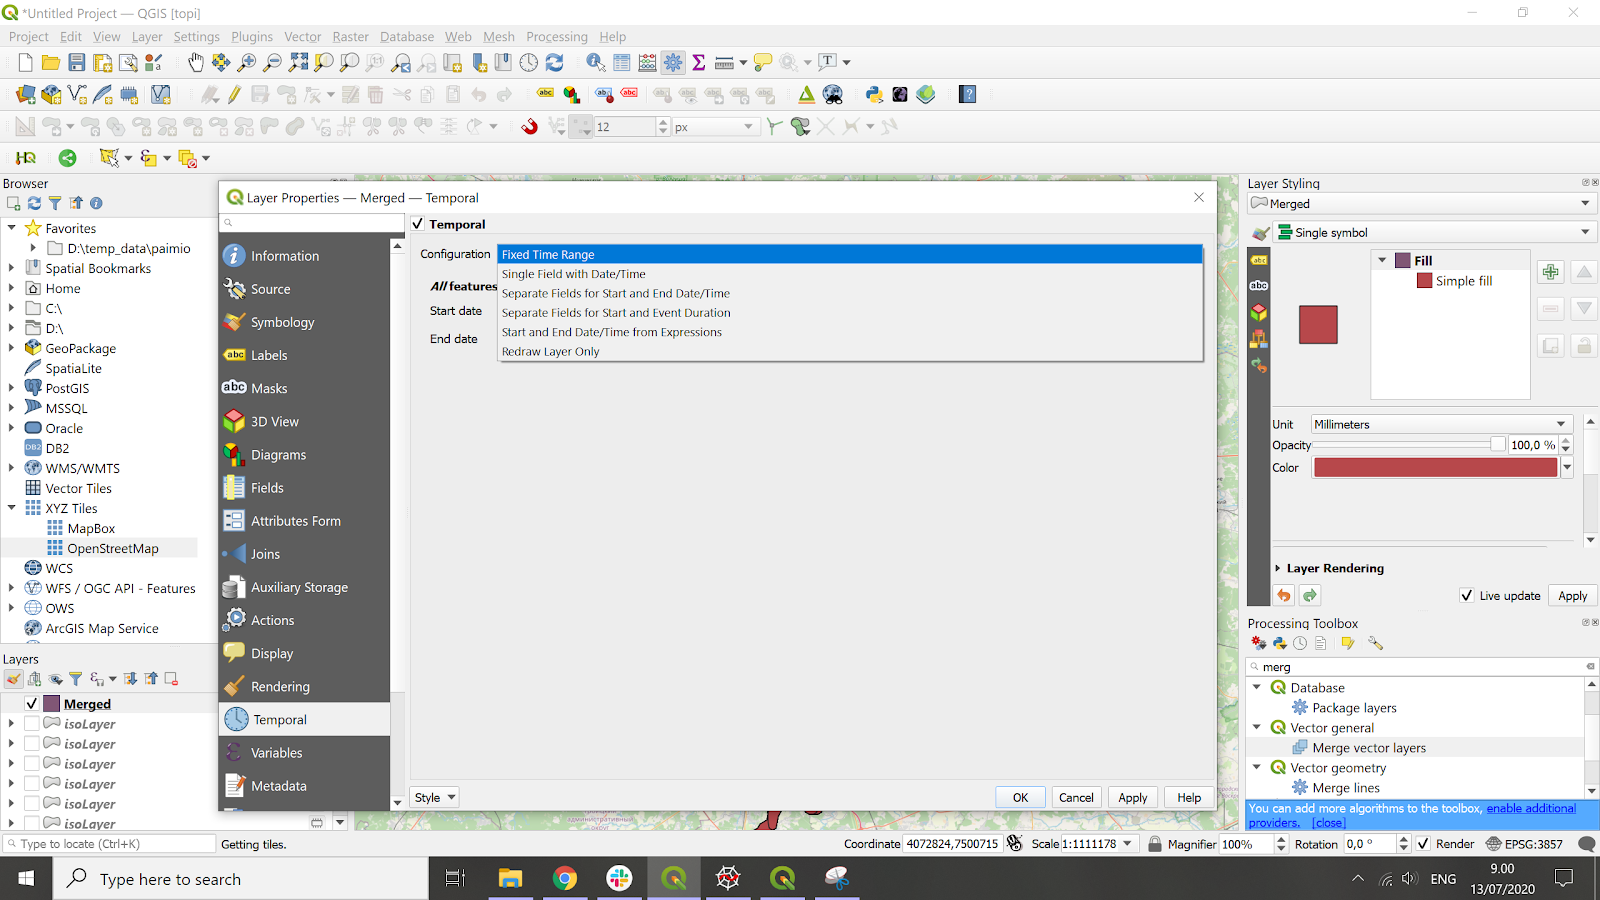
Task: Open the attribute table icon
Action: [622, 63]
